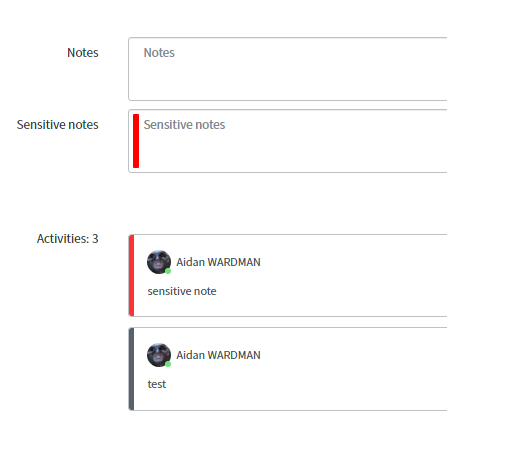Click the Notes field label
Viewport: 509px width, 454px height.
[x=83, y=53]
